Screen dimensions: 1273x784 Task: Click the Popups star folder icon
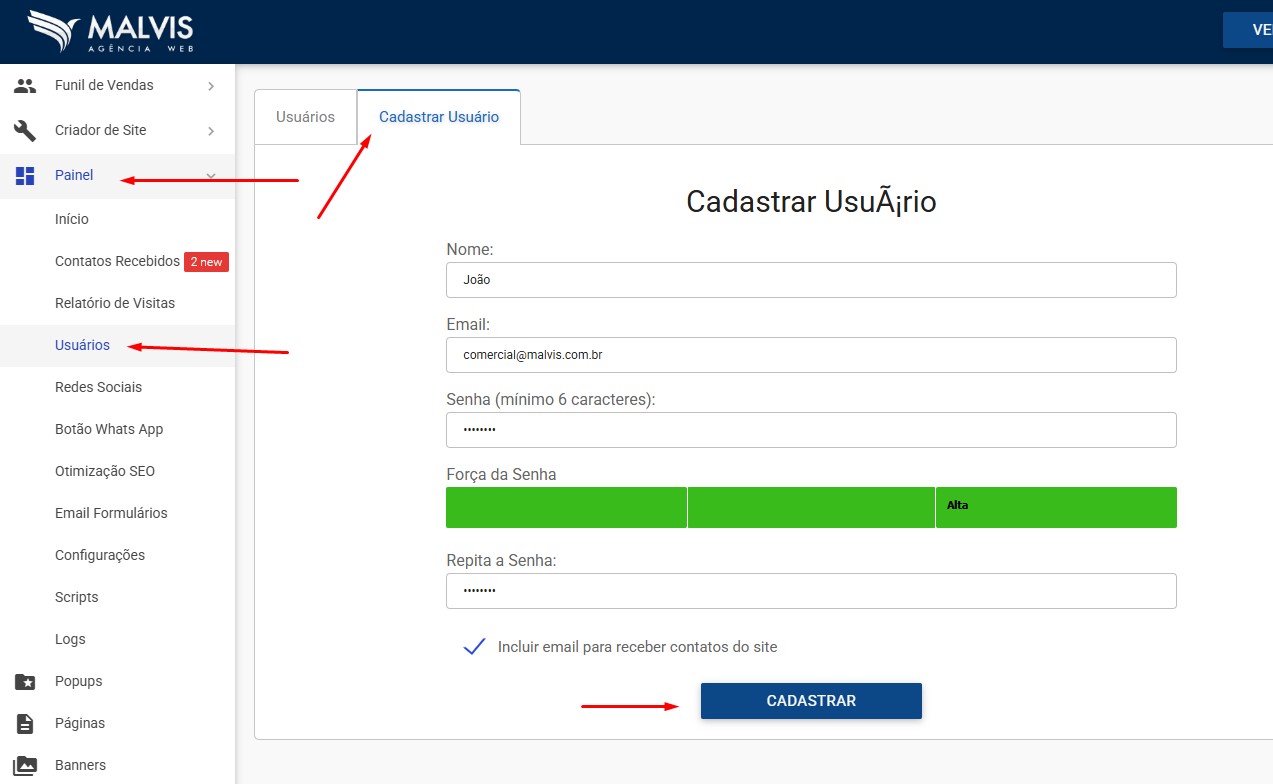25,682
